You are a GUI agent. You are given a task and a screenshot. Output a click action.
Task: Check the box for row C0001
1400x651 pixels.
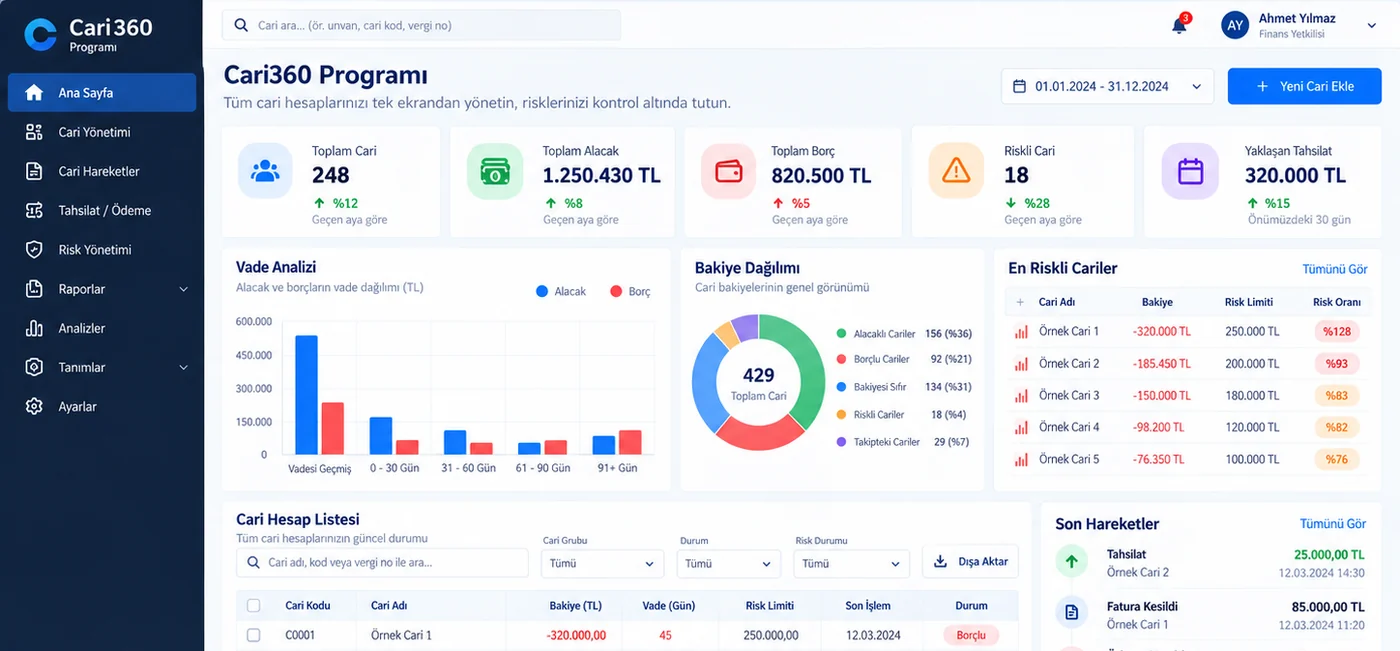pyautogui.click(x=253, y=635)
